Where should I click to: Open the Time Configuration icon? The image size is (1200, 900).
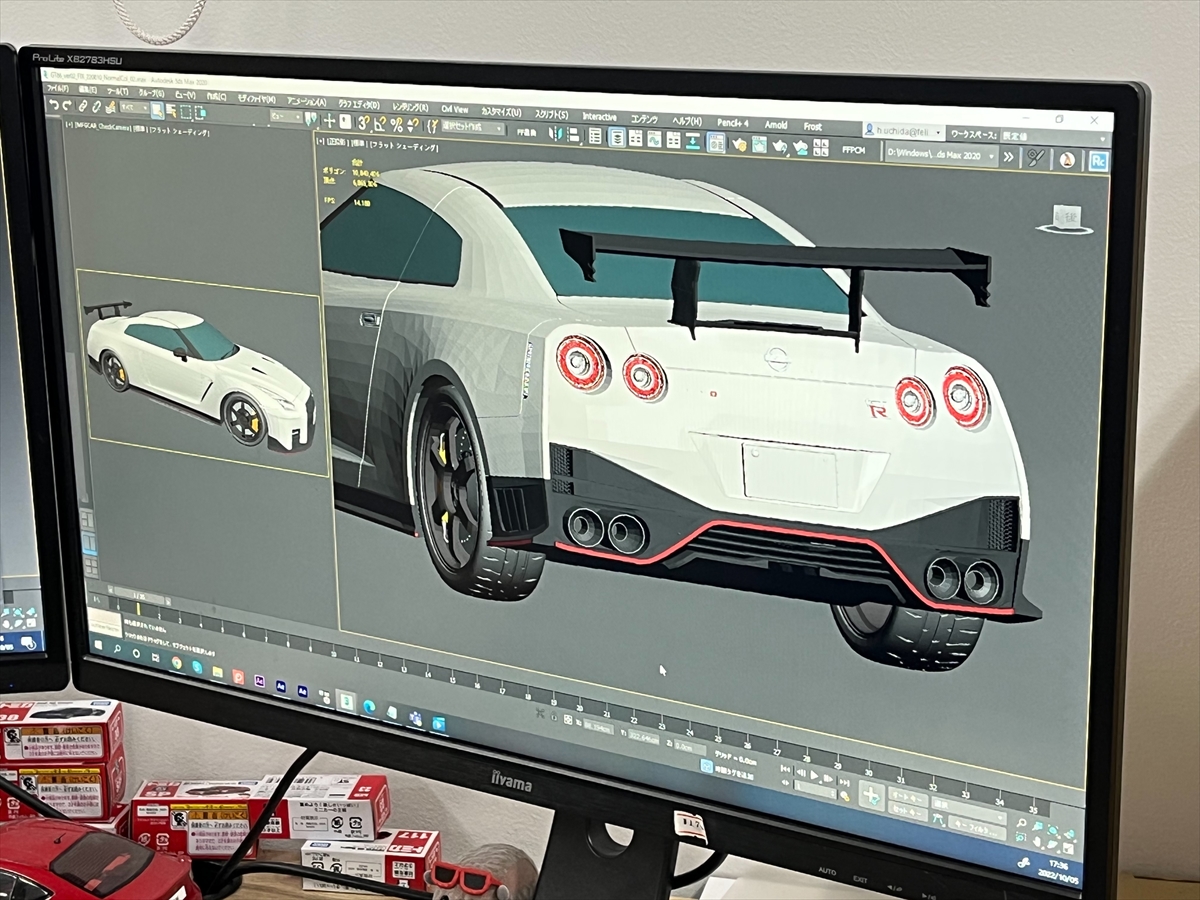pyautogui.click(x=845, y=795)
